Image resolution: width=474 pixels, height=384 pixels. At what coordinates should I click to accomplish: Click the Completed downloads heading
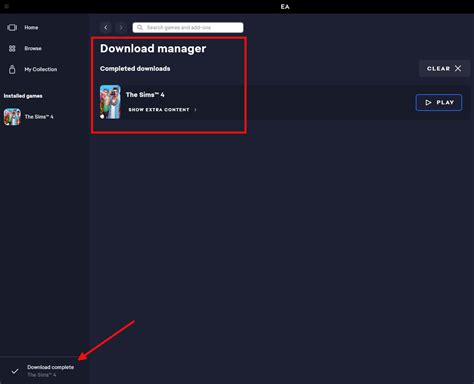[x=135, y=69]
